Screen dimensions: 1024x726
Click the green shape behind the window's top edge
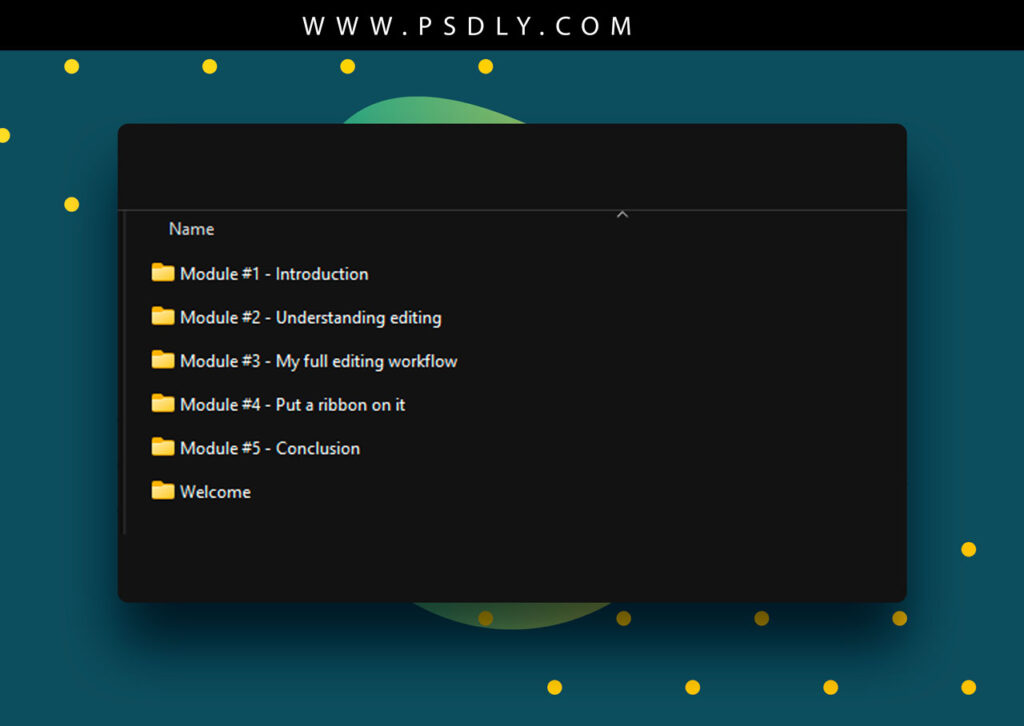coord(430,112)
